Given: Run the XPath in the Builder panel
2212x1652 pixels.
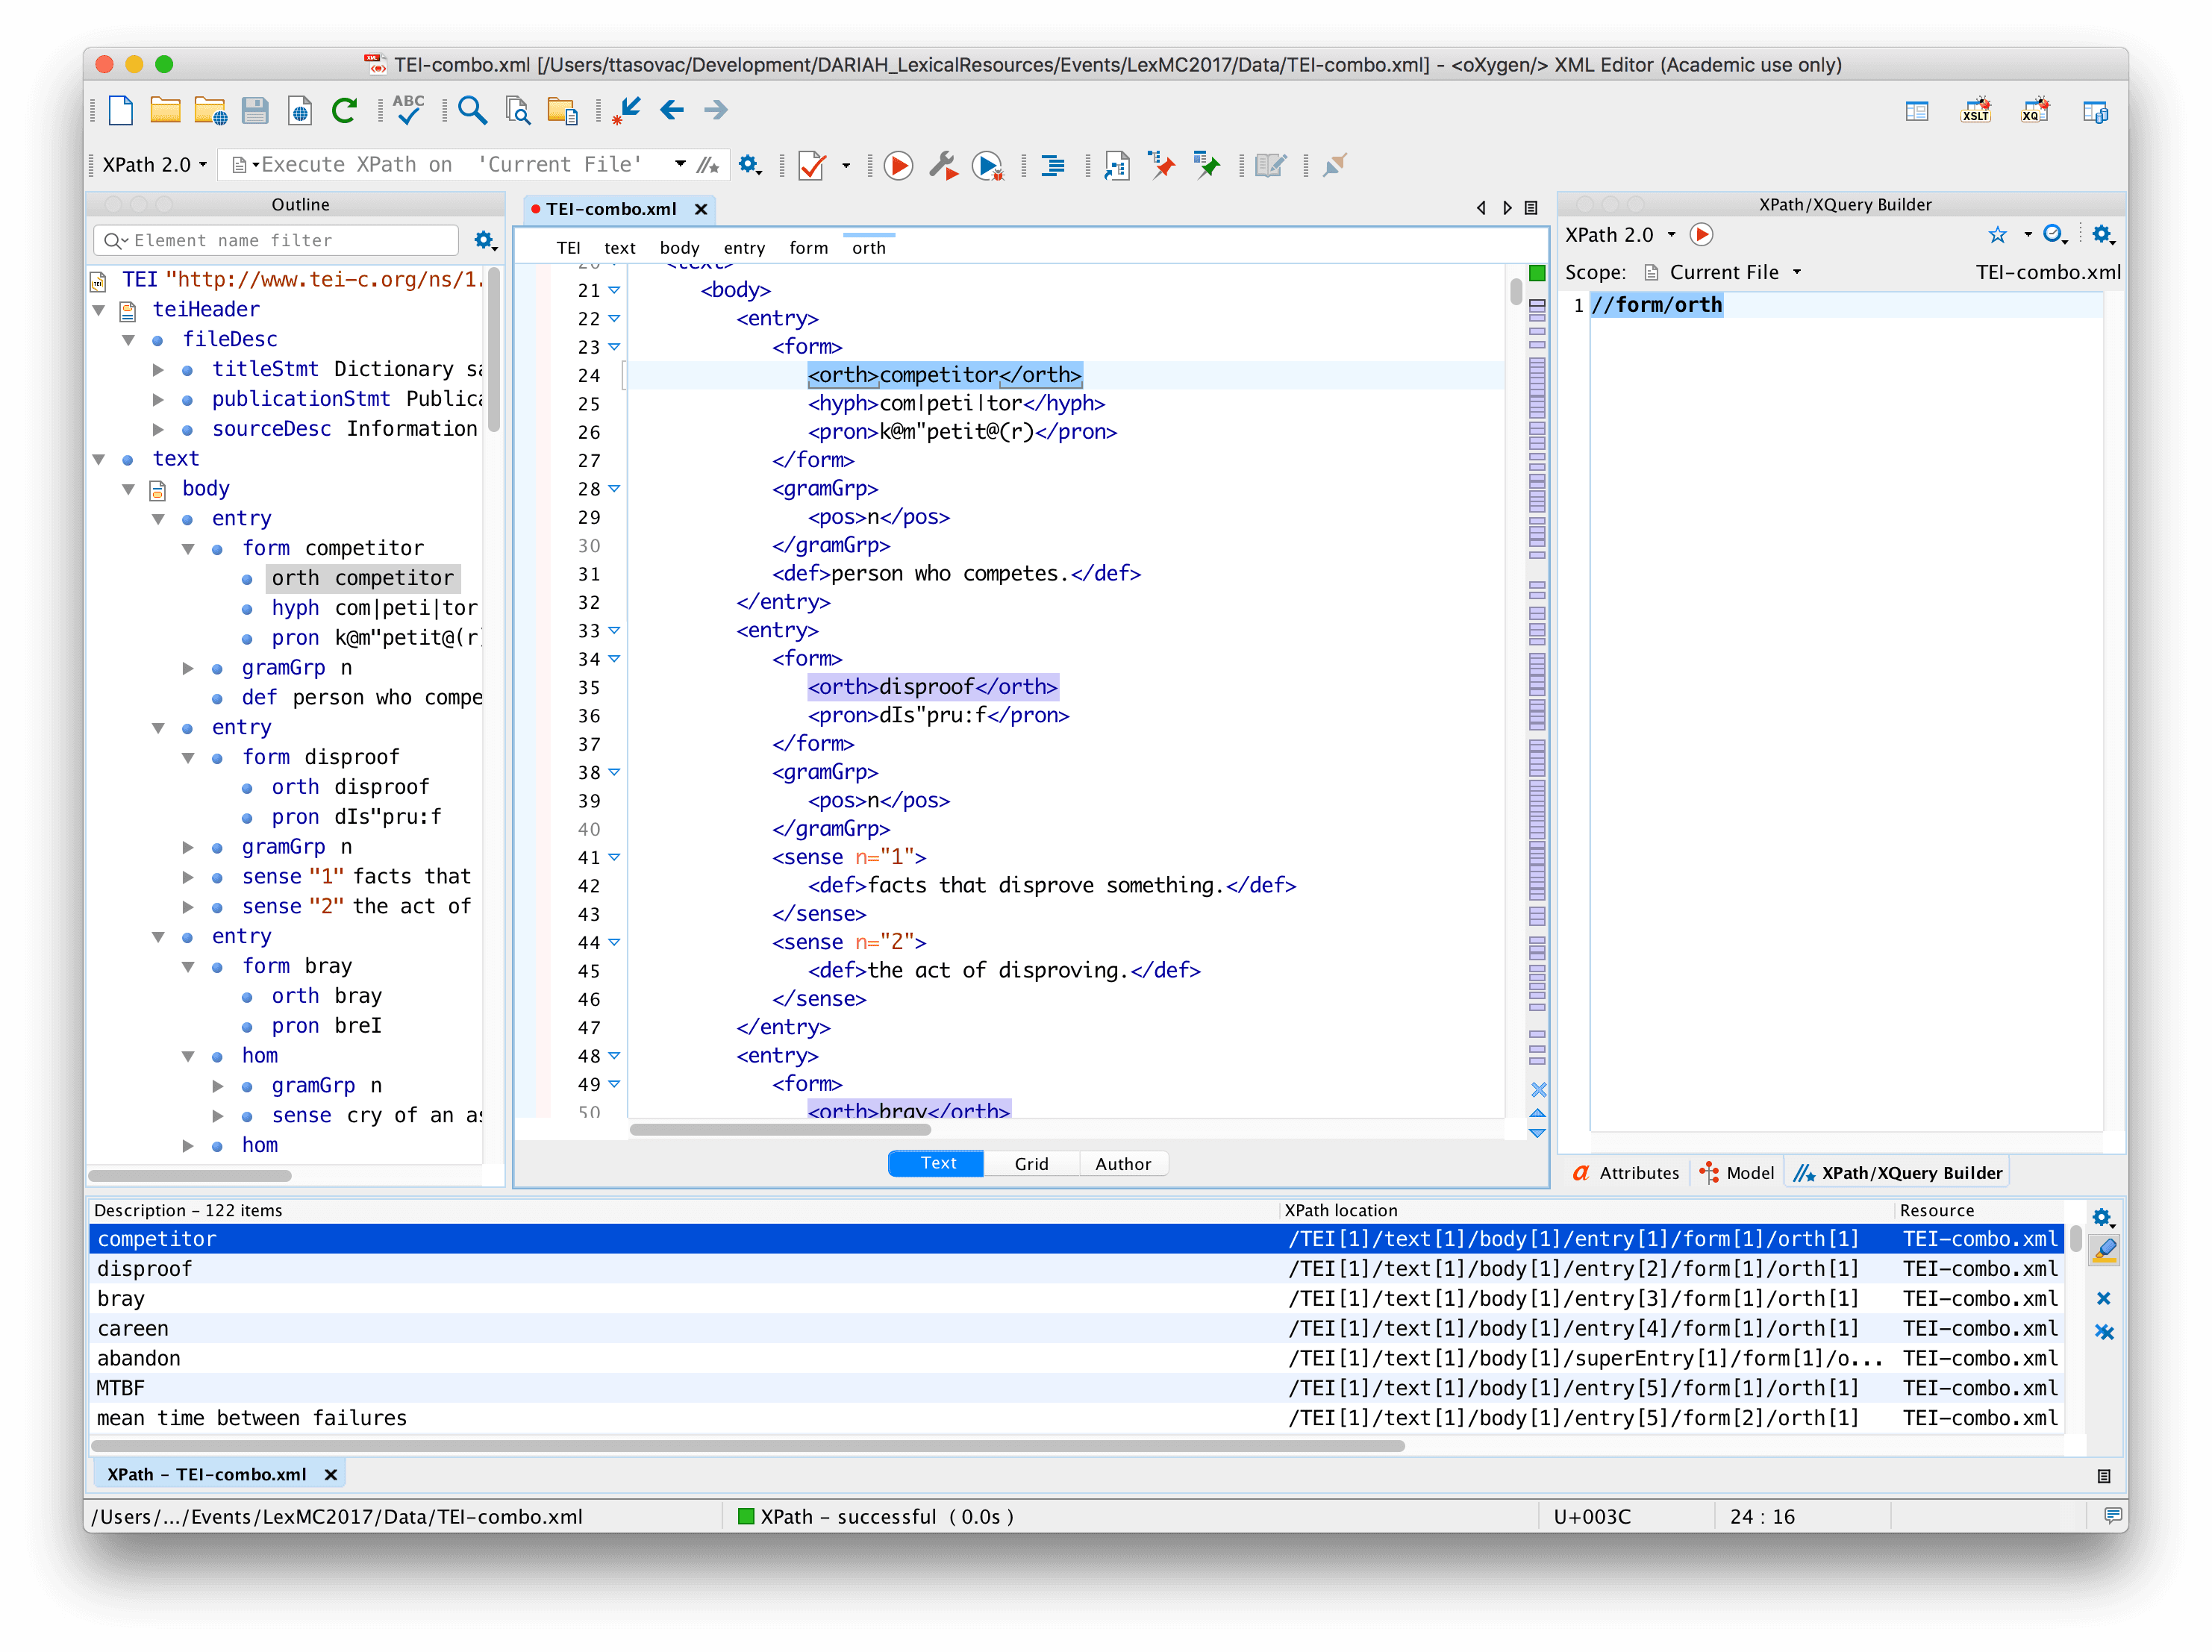Looking at the screenshot, I should [x=1701, y=234].
